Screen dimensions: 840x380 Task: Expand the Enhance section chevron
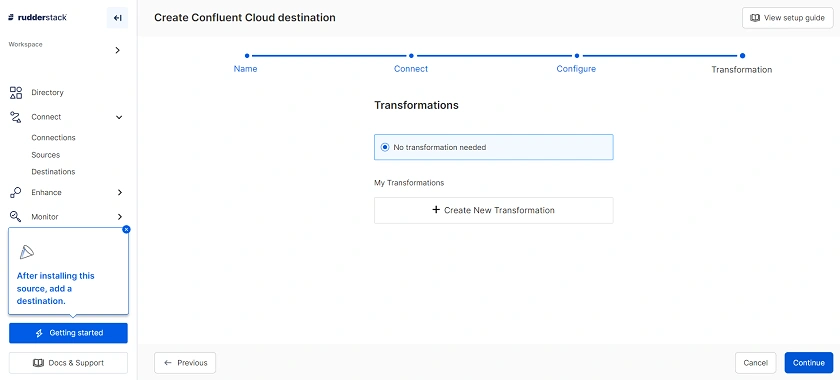pos(119,192)
